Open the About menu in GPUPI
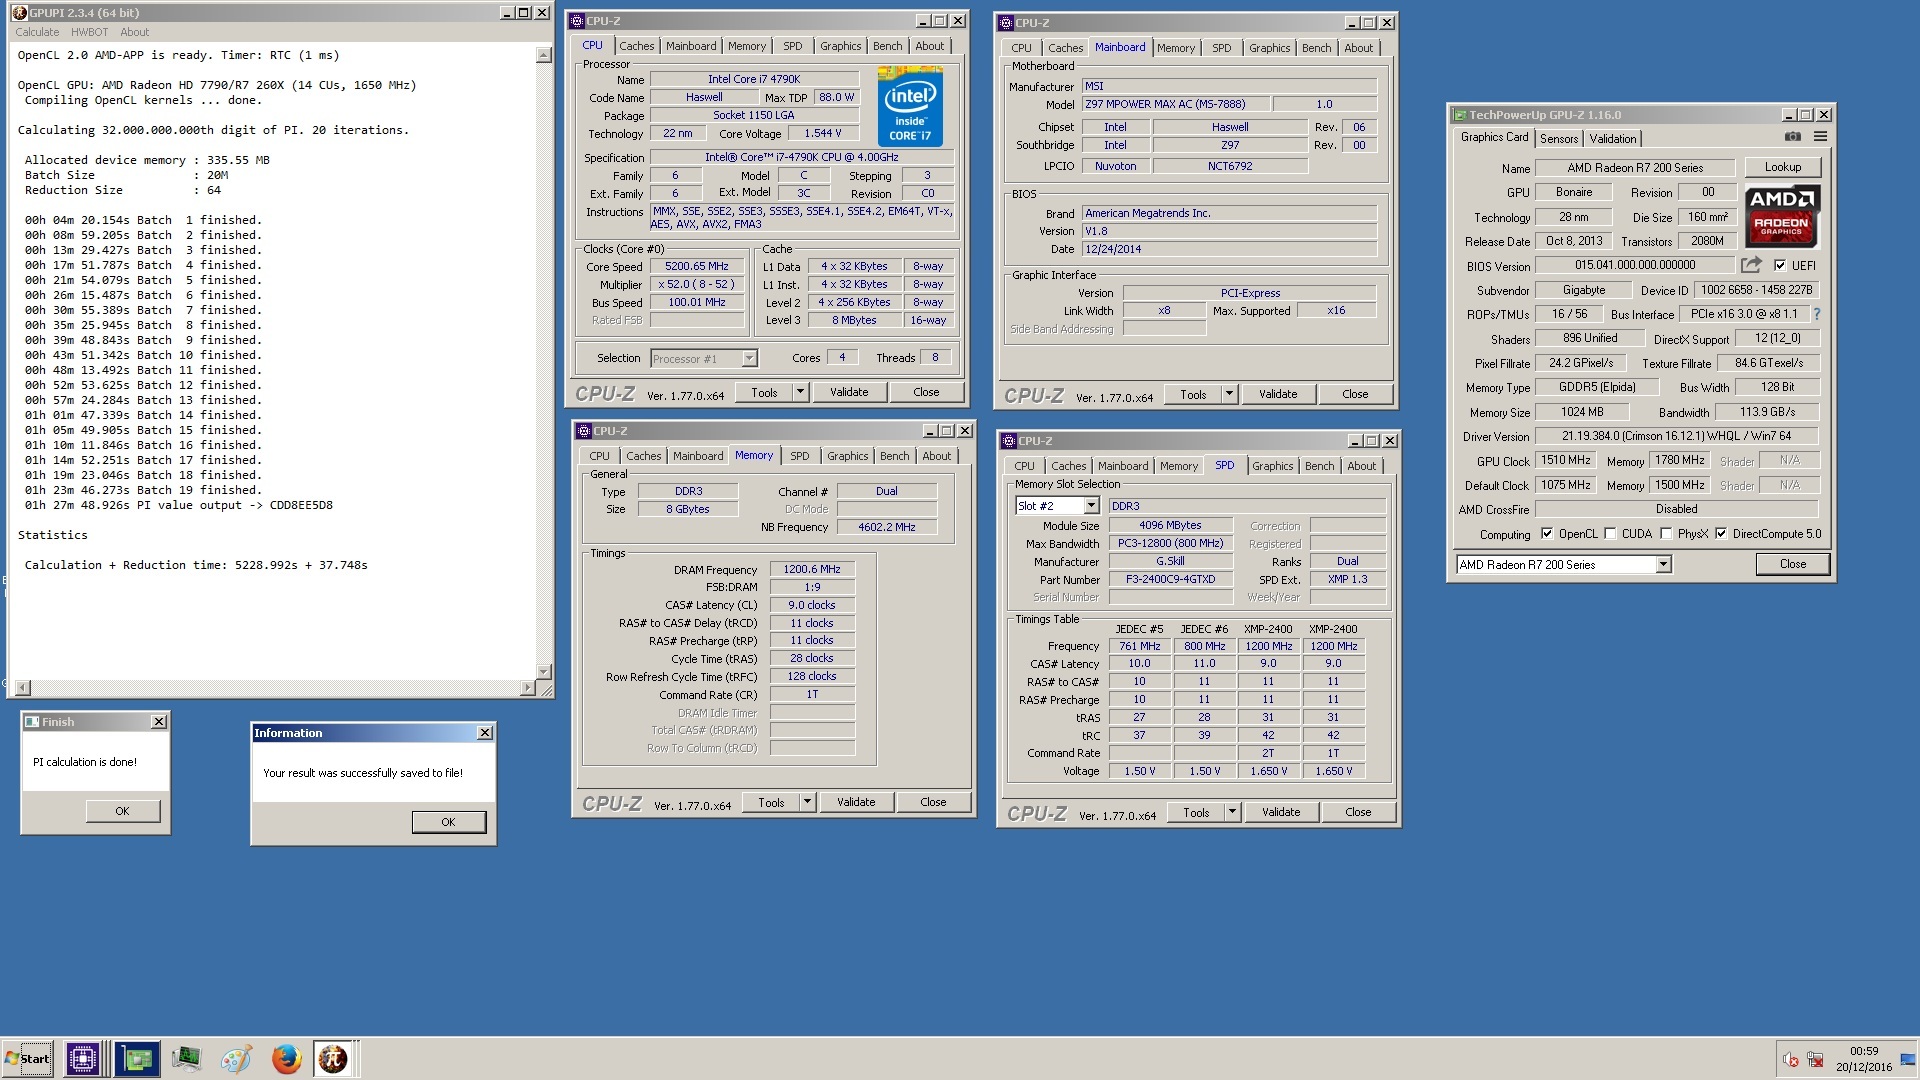The image size is (1920, 1080). [x=134, y=32]
